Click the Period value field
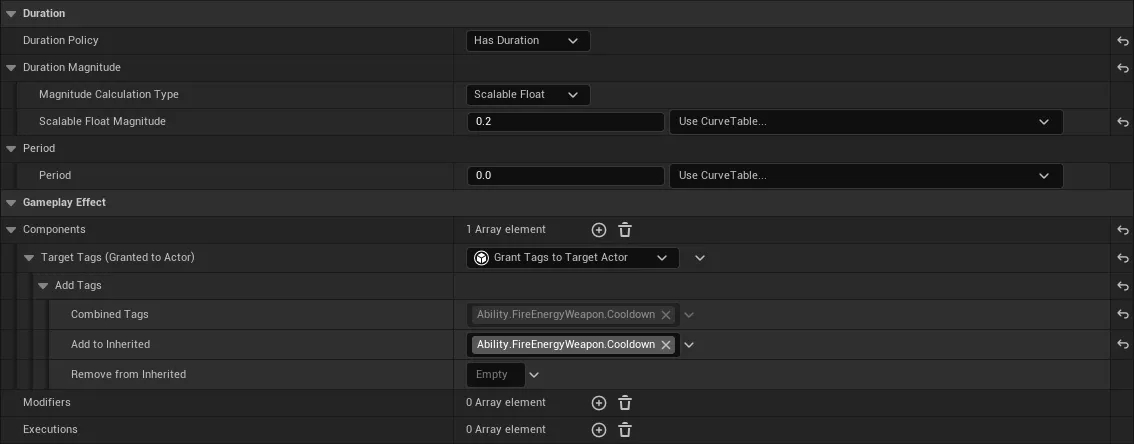 pos(565,176)
